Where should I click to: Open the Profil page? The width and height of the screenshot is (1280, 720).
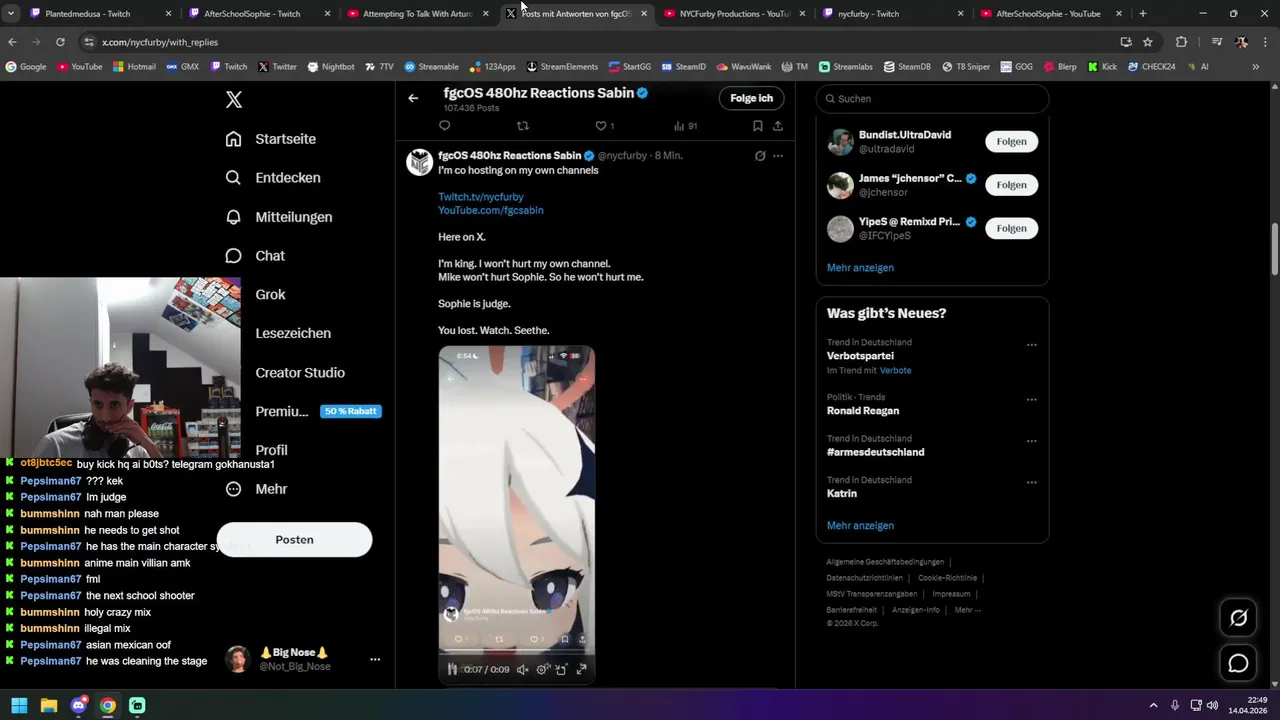pos(271,451)
